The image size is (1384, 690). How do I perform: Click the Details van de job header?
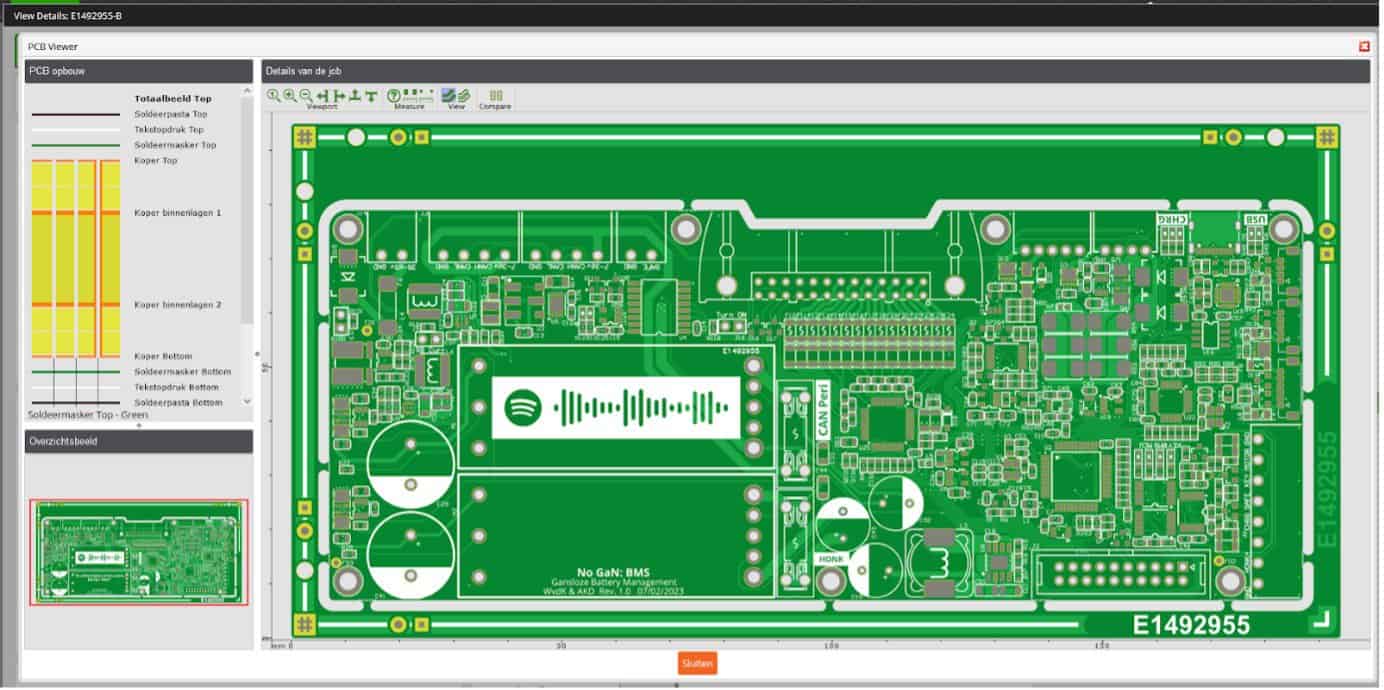click(815, 71)
